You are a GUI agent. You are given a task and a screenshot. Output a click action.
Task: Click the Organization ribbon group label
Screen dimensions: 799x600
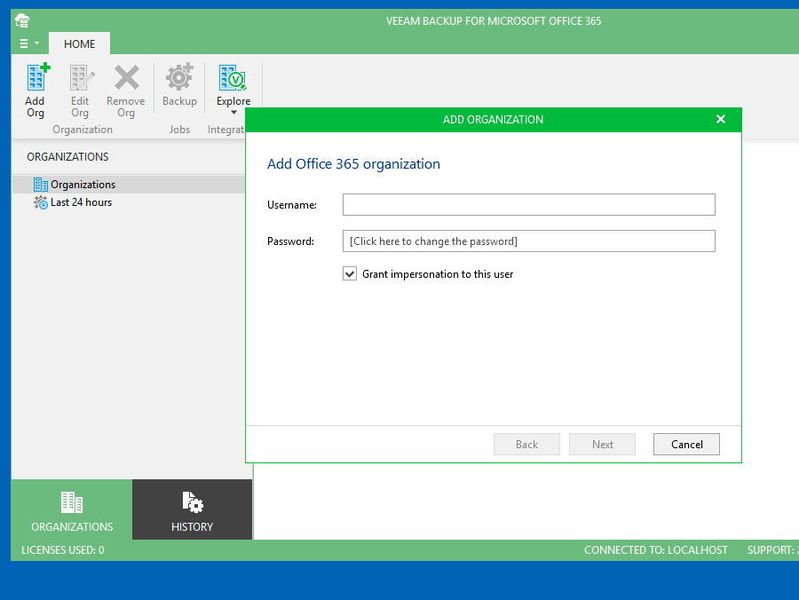[x=83, y=129]
